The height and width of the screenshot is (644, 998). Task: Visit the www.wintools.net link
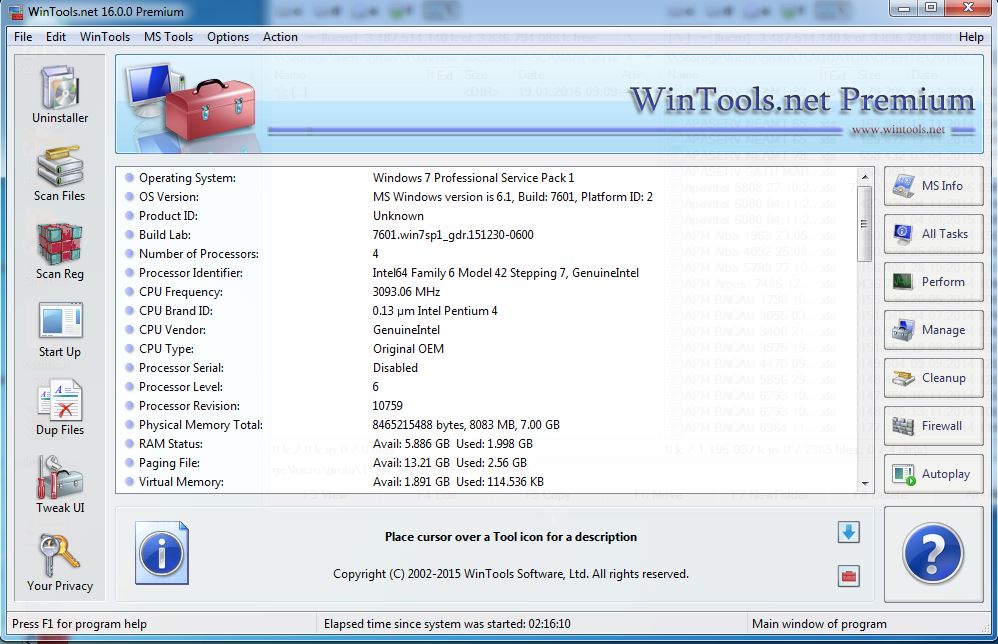(x=898, y=130)
